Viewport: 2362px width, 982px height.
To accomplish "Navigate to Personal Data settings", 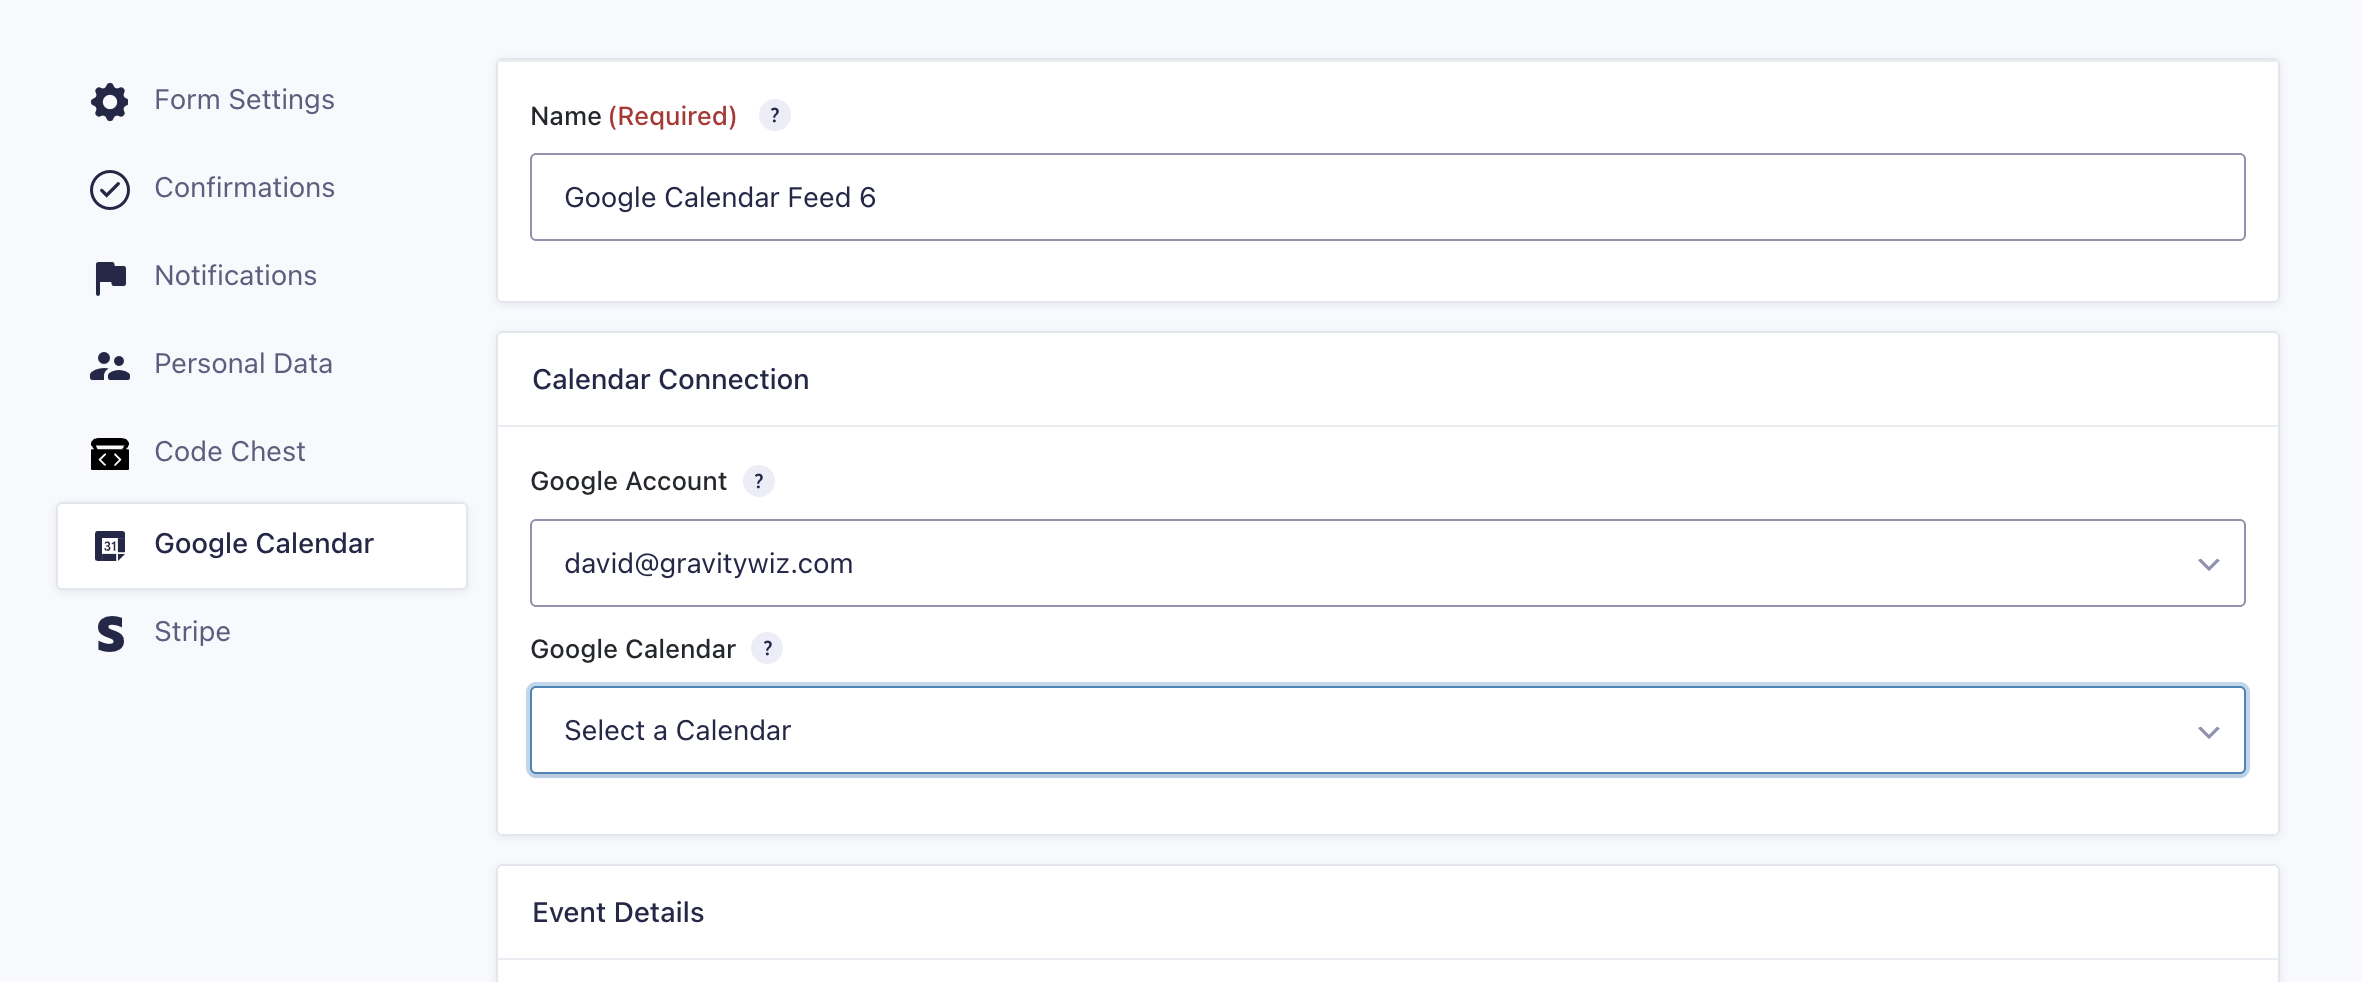I will (x=243, y=364).
